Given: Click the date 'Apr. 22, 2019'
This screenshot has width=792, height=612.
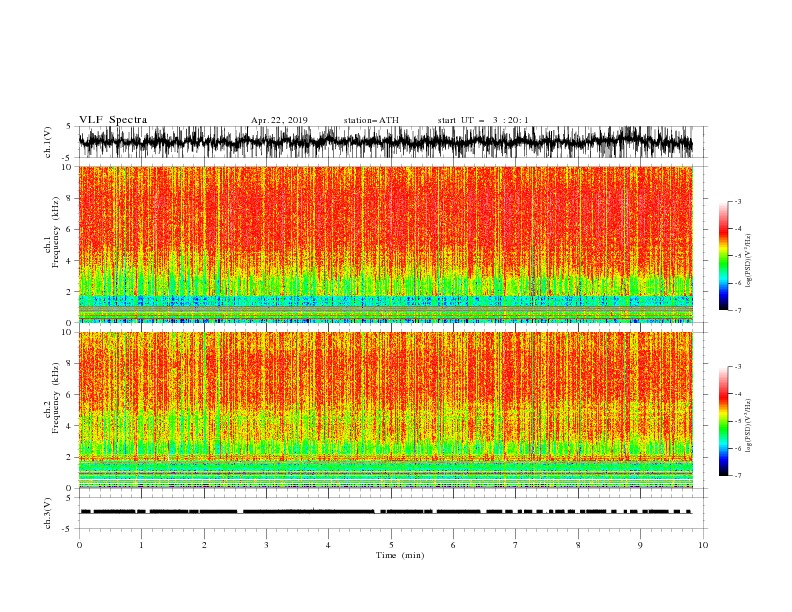Looking at the screenshot, I should pyautogui.click(x=279, y=120).
